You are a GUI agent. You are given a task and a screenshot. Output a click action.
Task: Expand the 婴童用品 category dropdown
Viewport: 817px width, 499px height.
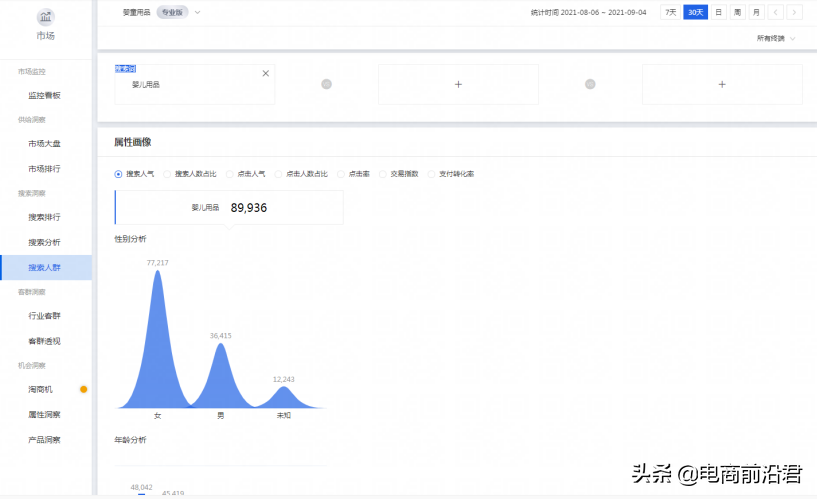[198, 12]
